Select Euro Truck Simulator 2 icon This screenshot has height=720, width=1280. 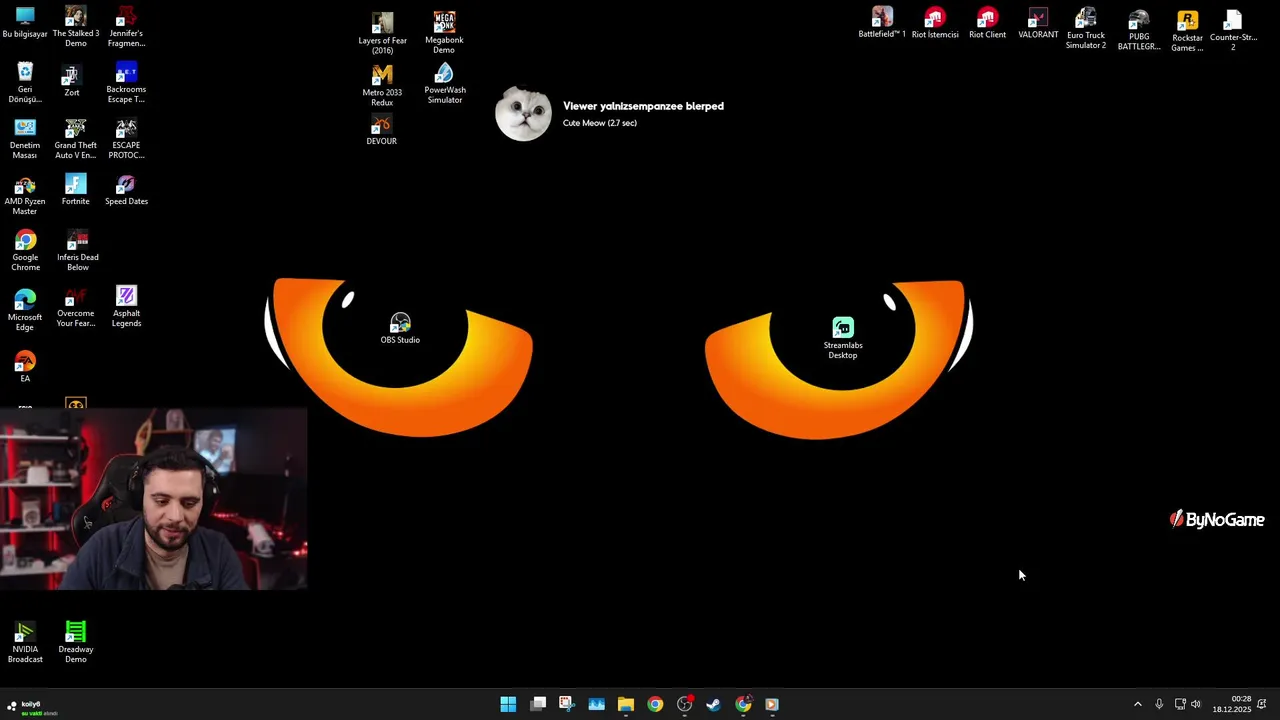pyautogui.click(x=1086, y=29)
